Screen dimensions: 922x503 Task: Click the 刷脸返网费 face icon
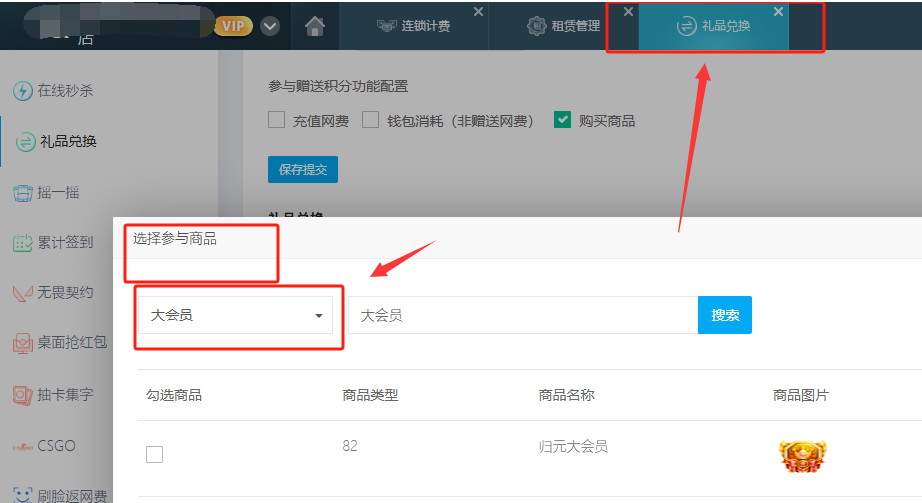point(22,495)
